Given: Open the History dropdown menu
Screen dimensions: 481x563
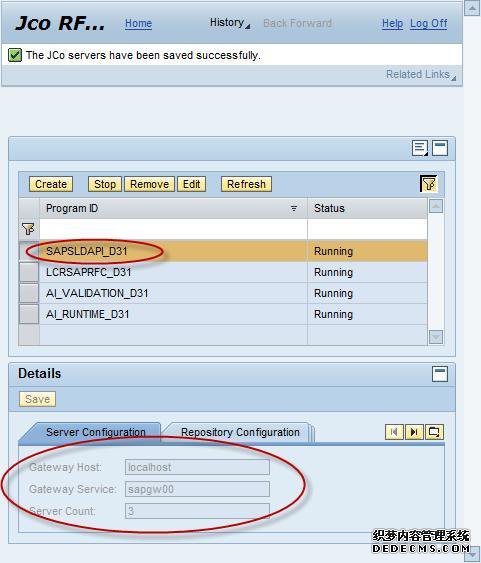Looking at the screenshot, I should tap(230, 23).
